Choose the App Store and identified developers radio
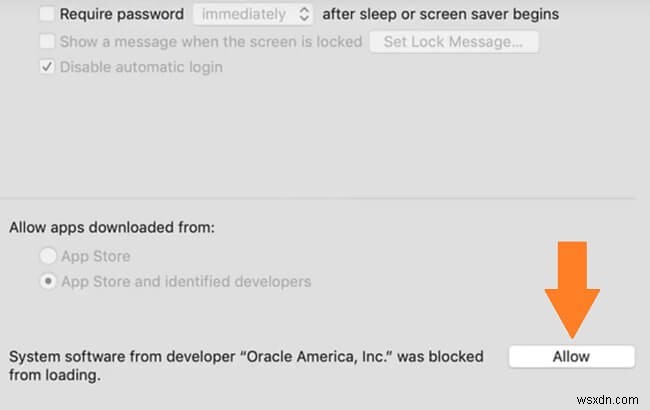Screen dimensions: 650x410 click(x=47, y=281)
